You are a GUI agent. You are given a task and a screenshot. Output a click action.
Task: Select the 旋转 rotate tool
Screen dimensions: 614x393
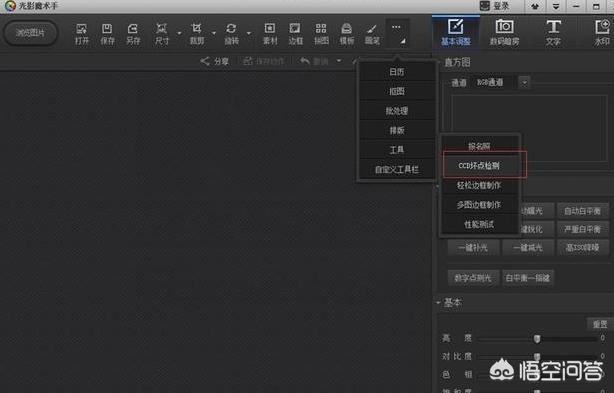(x=231, y=34)
